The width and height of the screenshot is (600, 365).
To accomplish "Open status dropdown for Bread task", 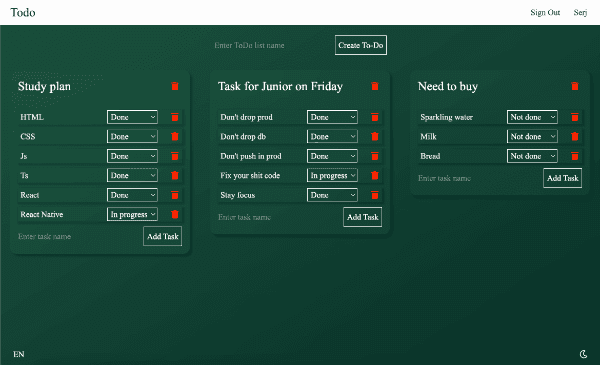I will coord(532,156).
